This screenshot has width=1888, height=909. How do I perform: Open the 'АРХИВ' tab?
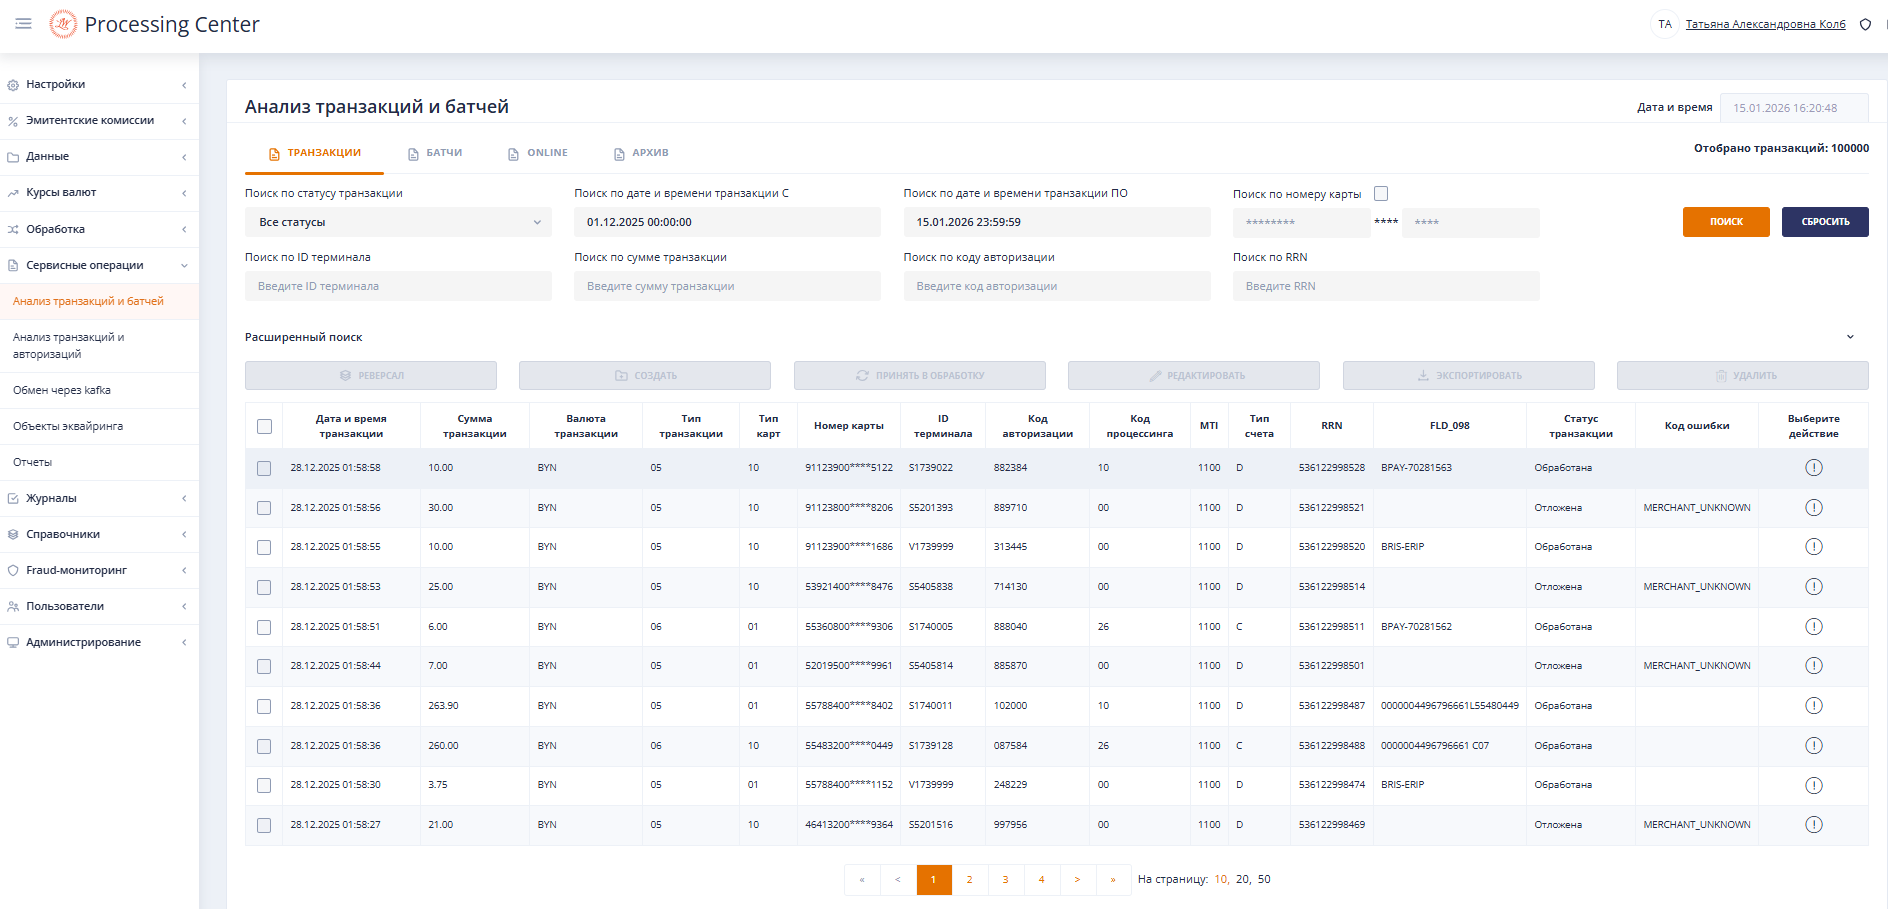[641, 153]
